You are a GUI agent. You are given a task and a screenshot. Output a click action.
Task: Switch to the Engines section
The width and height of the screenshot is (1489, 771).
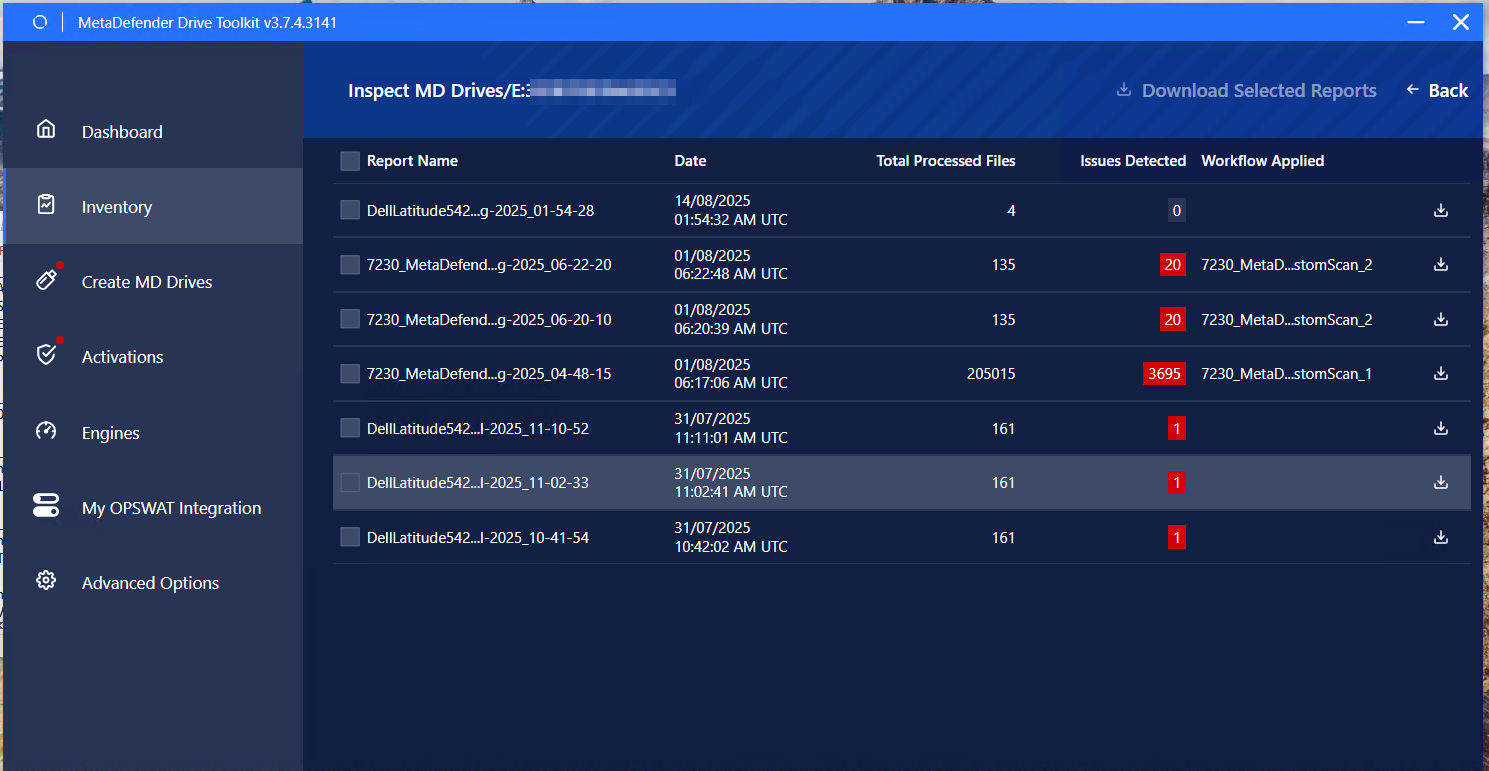pos(153,433)
